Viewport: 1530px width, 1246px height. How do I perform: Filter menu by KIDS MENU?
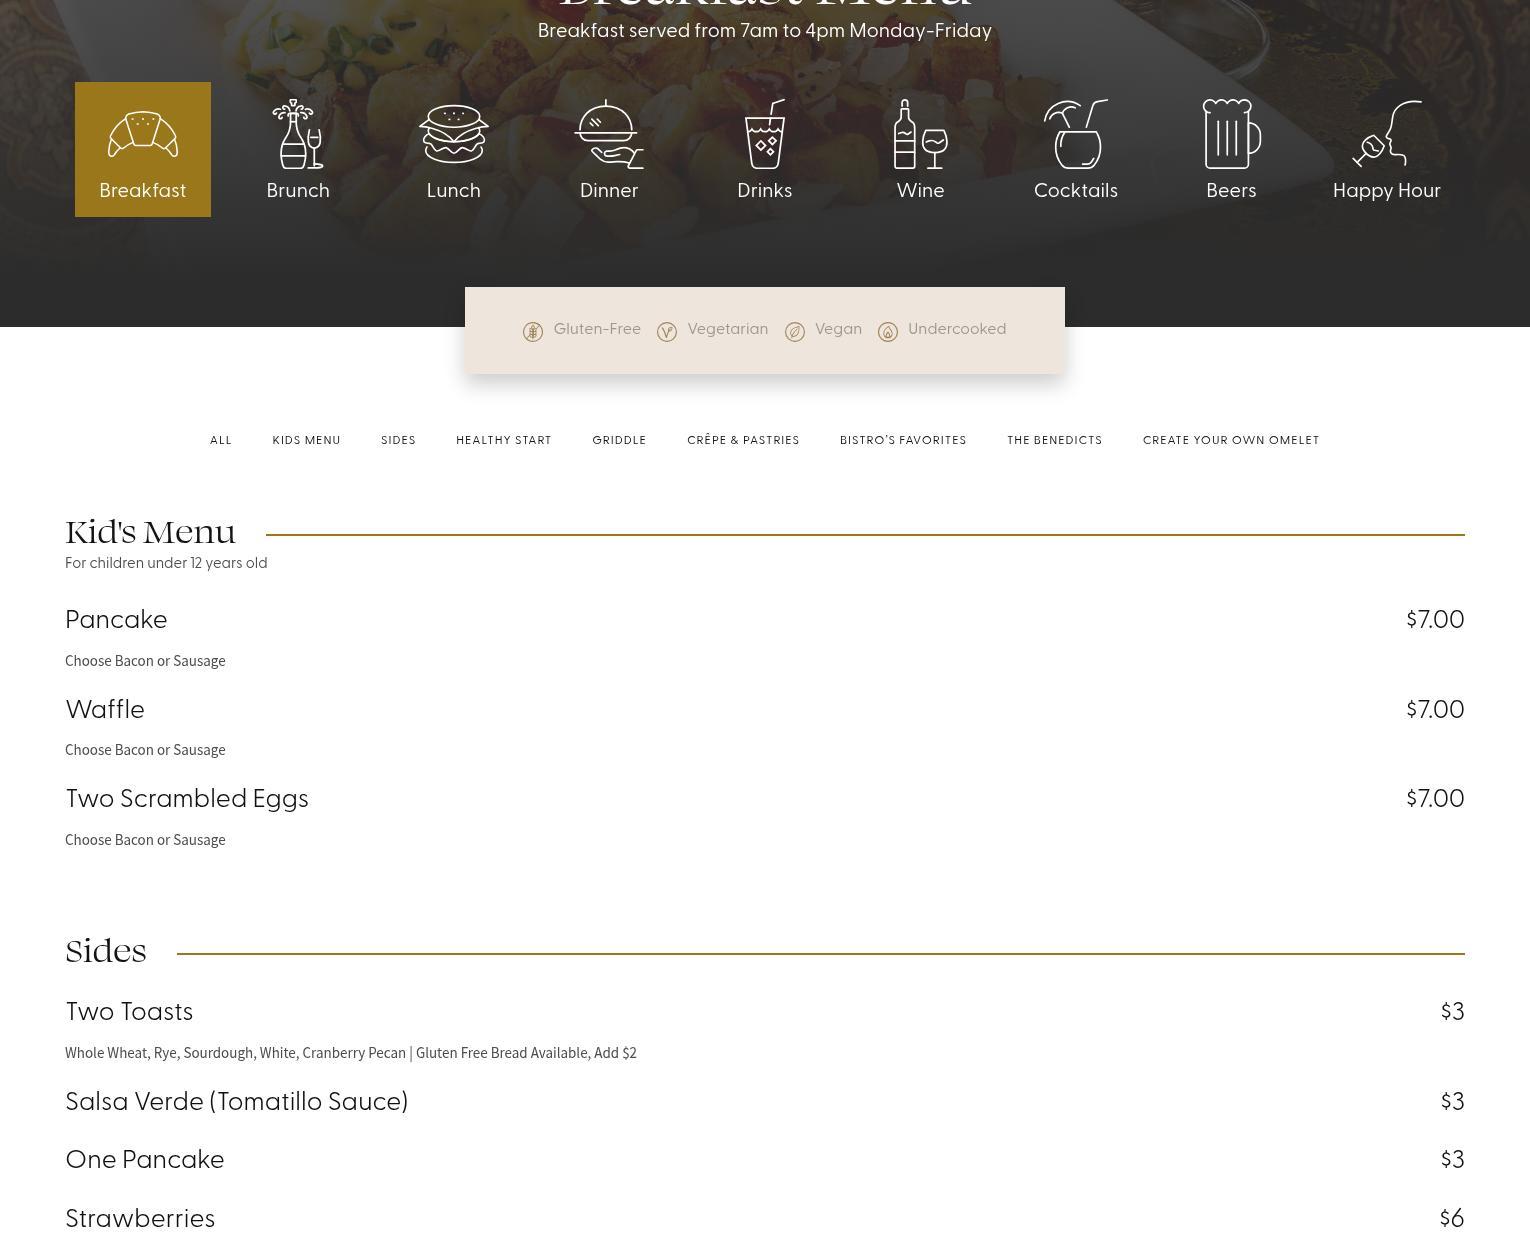pyautogui.click(x=307, y=440)
